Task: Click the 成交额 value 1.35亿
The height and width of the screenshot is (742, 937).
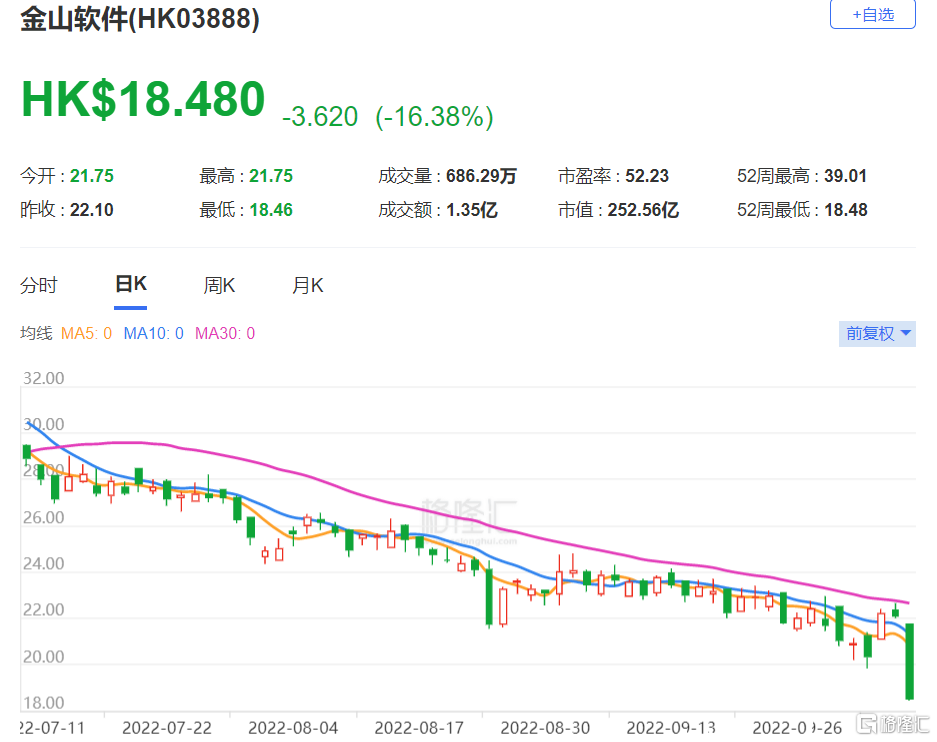Action: pos(471,210)
